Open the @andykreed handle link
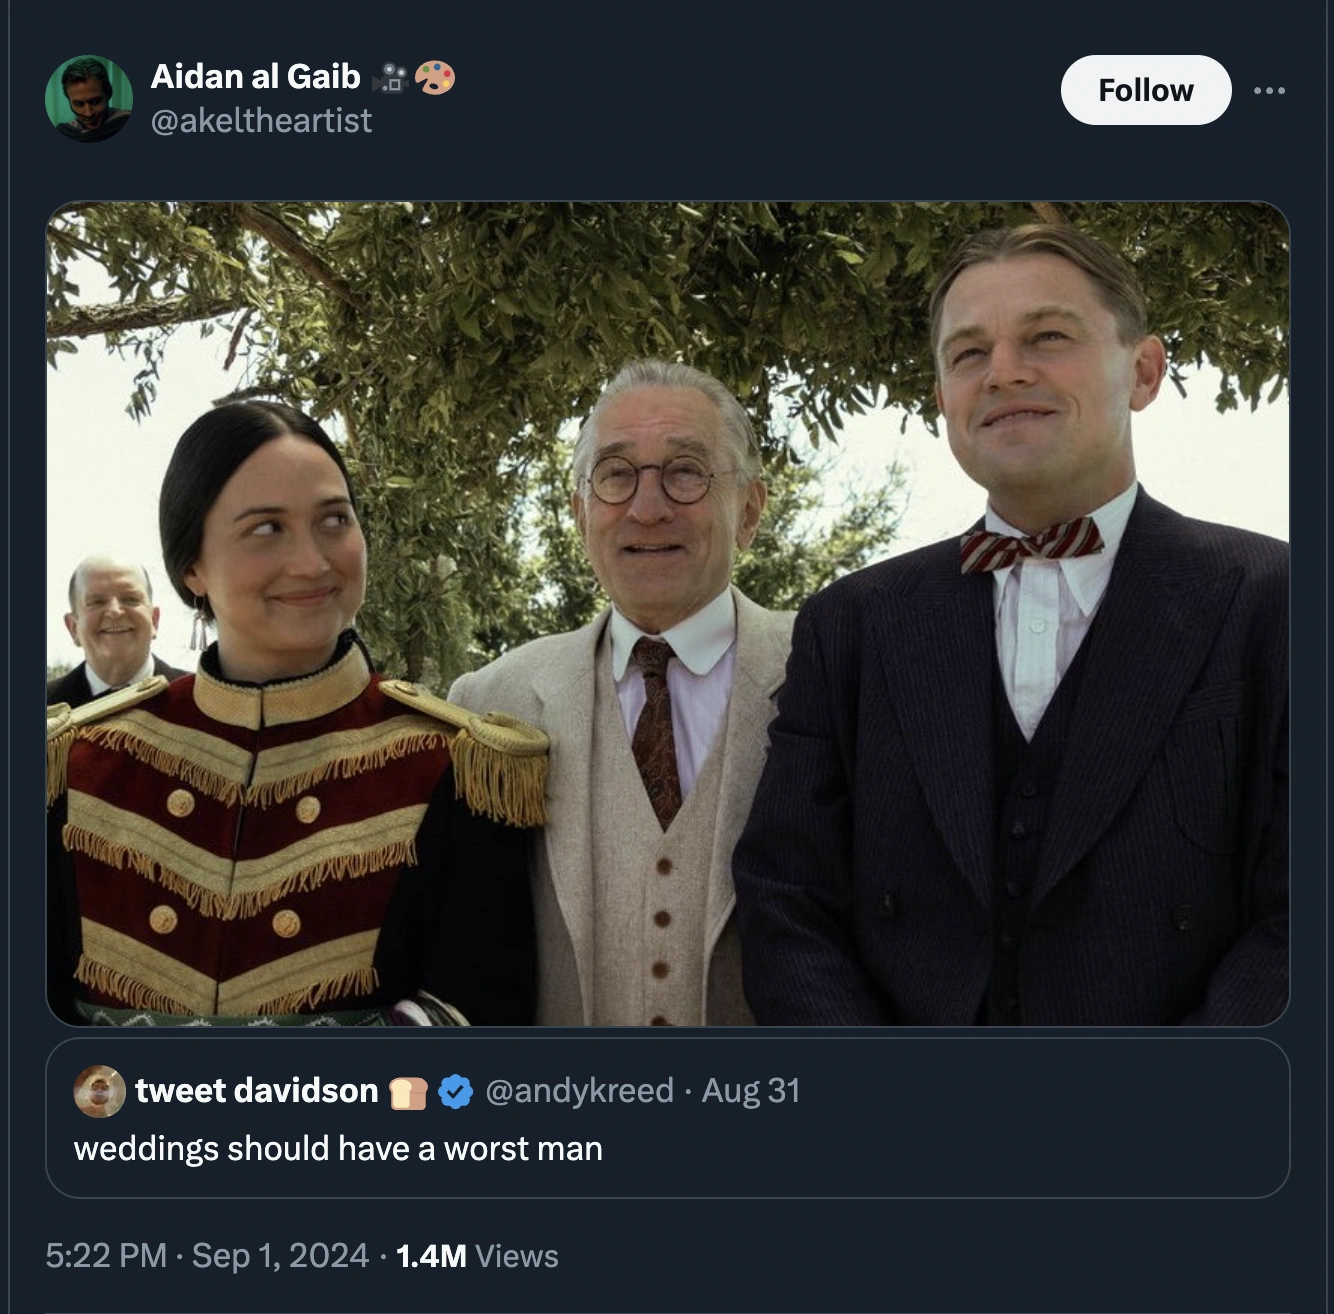The height and width of the screenshot is (1314, 1334). [x=579, y=1090]
